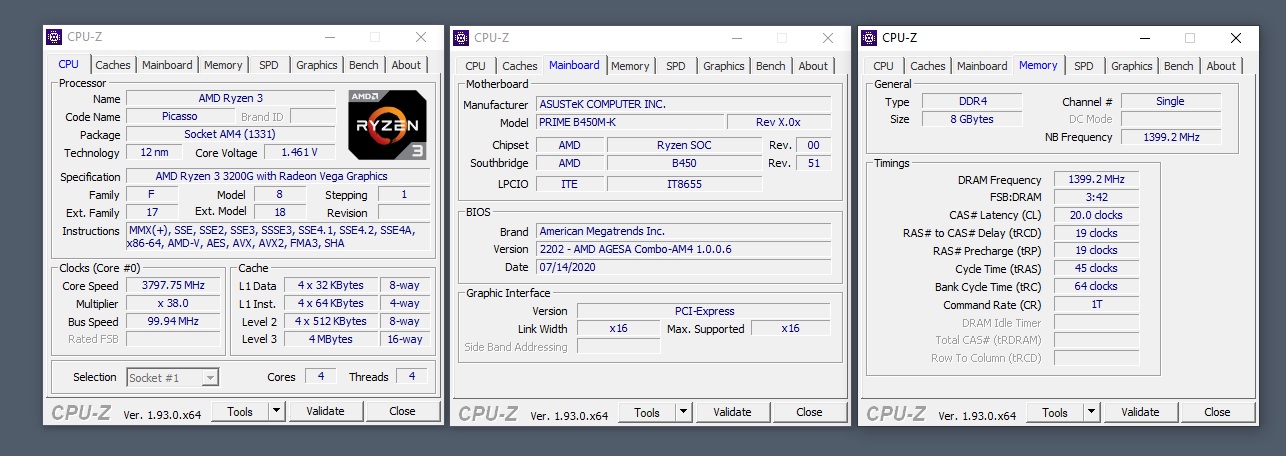This screenshot has height=456, width=1286.
Task: Switch to Memory tab in Mainboard window
Action: [x=630, y=66]
